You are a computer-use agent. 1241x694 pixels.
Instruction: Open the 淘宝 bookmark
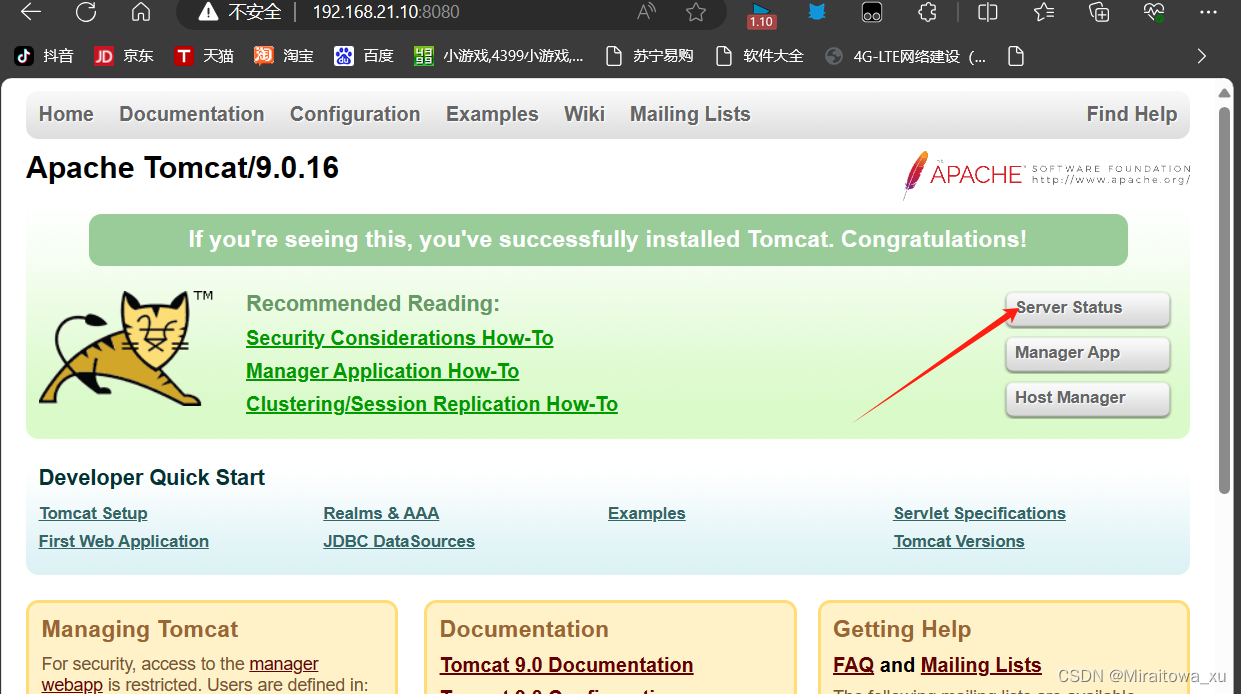(284, 56)
